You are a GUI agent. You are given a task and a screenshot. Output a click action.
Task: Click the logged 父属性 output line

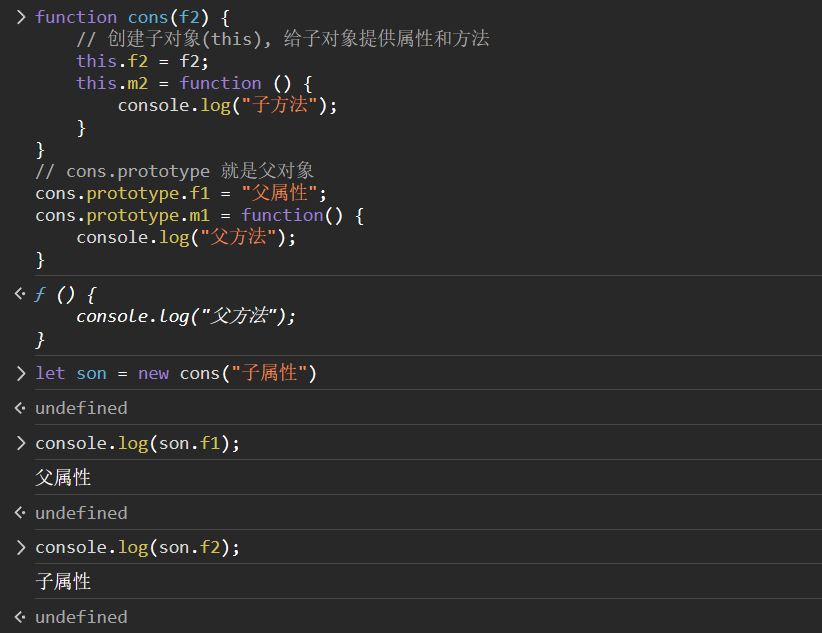click(63, 478)
